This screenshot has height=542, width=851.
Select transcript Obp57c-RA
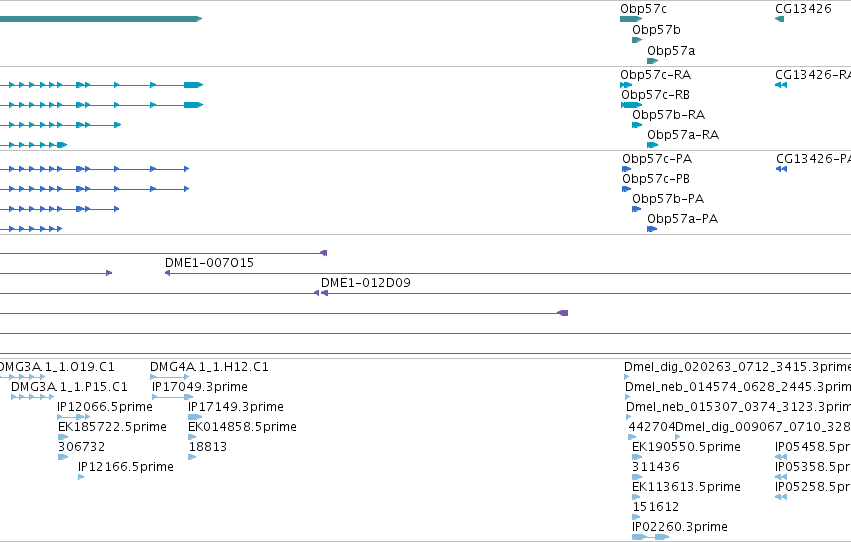pos(656,75)
